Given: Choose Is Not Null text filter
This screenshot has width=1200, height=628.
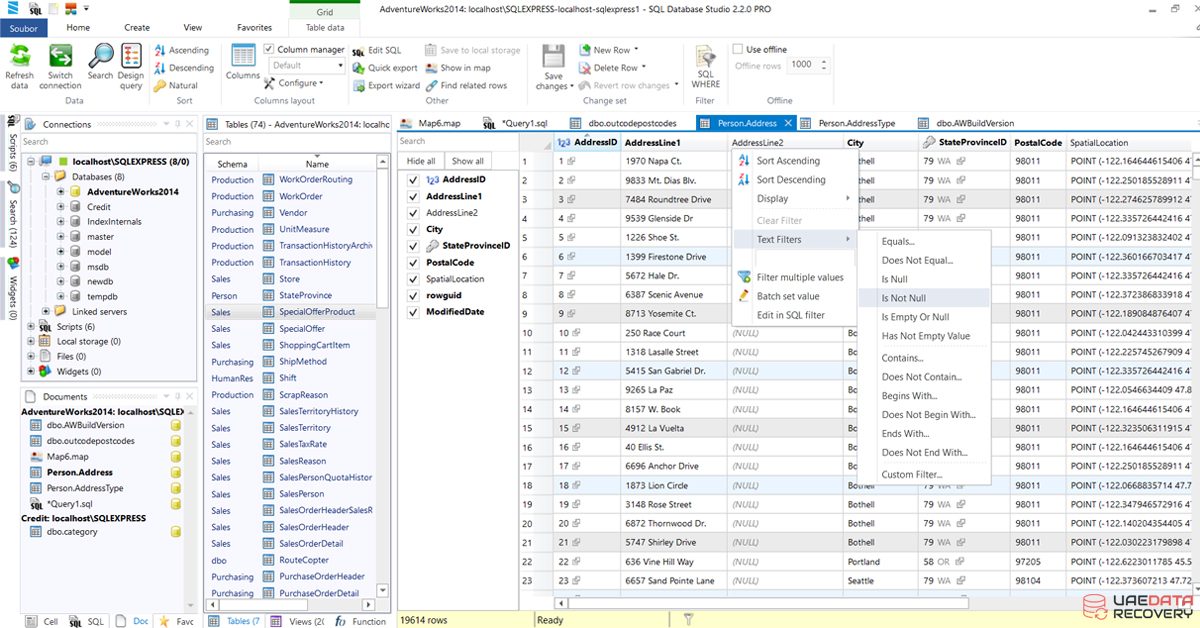Looking at the screenshot, I should pyautogui.click(x=923, y=299).
